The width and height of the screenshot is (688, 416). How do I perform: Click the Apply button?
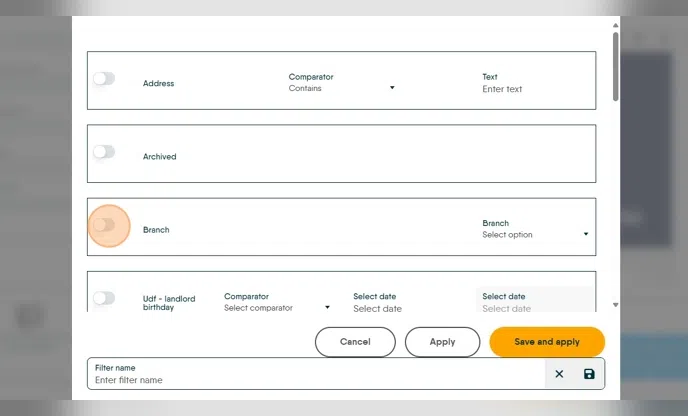point(442,342)
